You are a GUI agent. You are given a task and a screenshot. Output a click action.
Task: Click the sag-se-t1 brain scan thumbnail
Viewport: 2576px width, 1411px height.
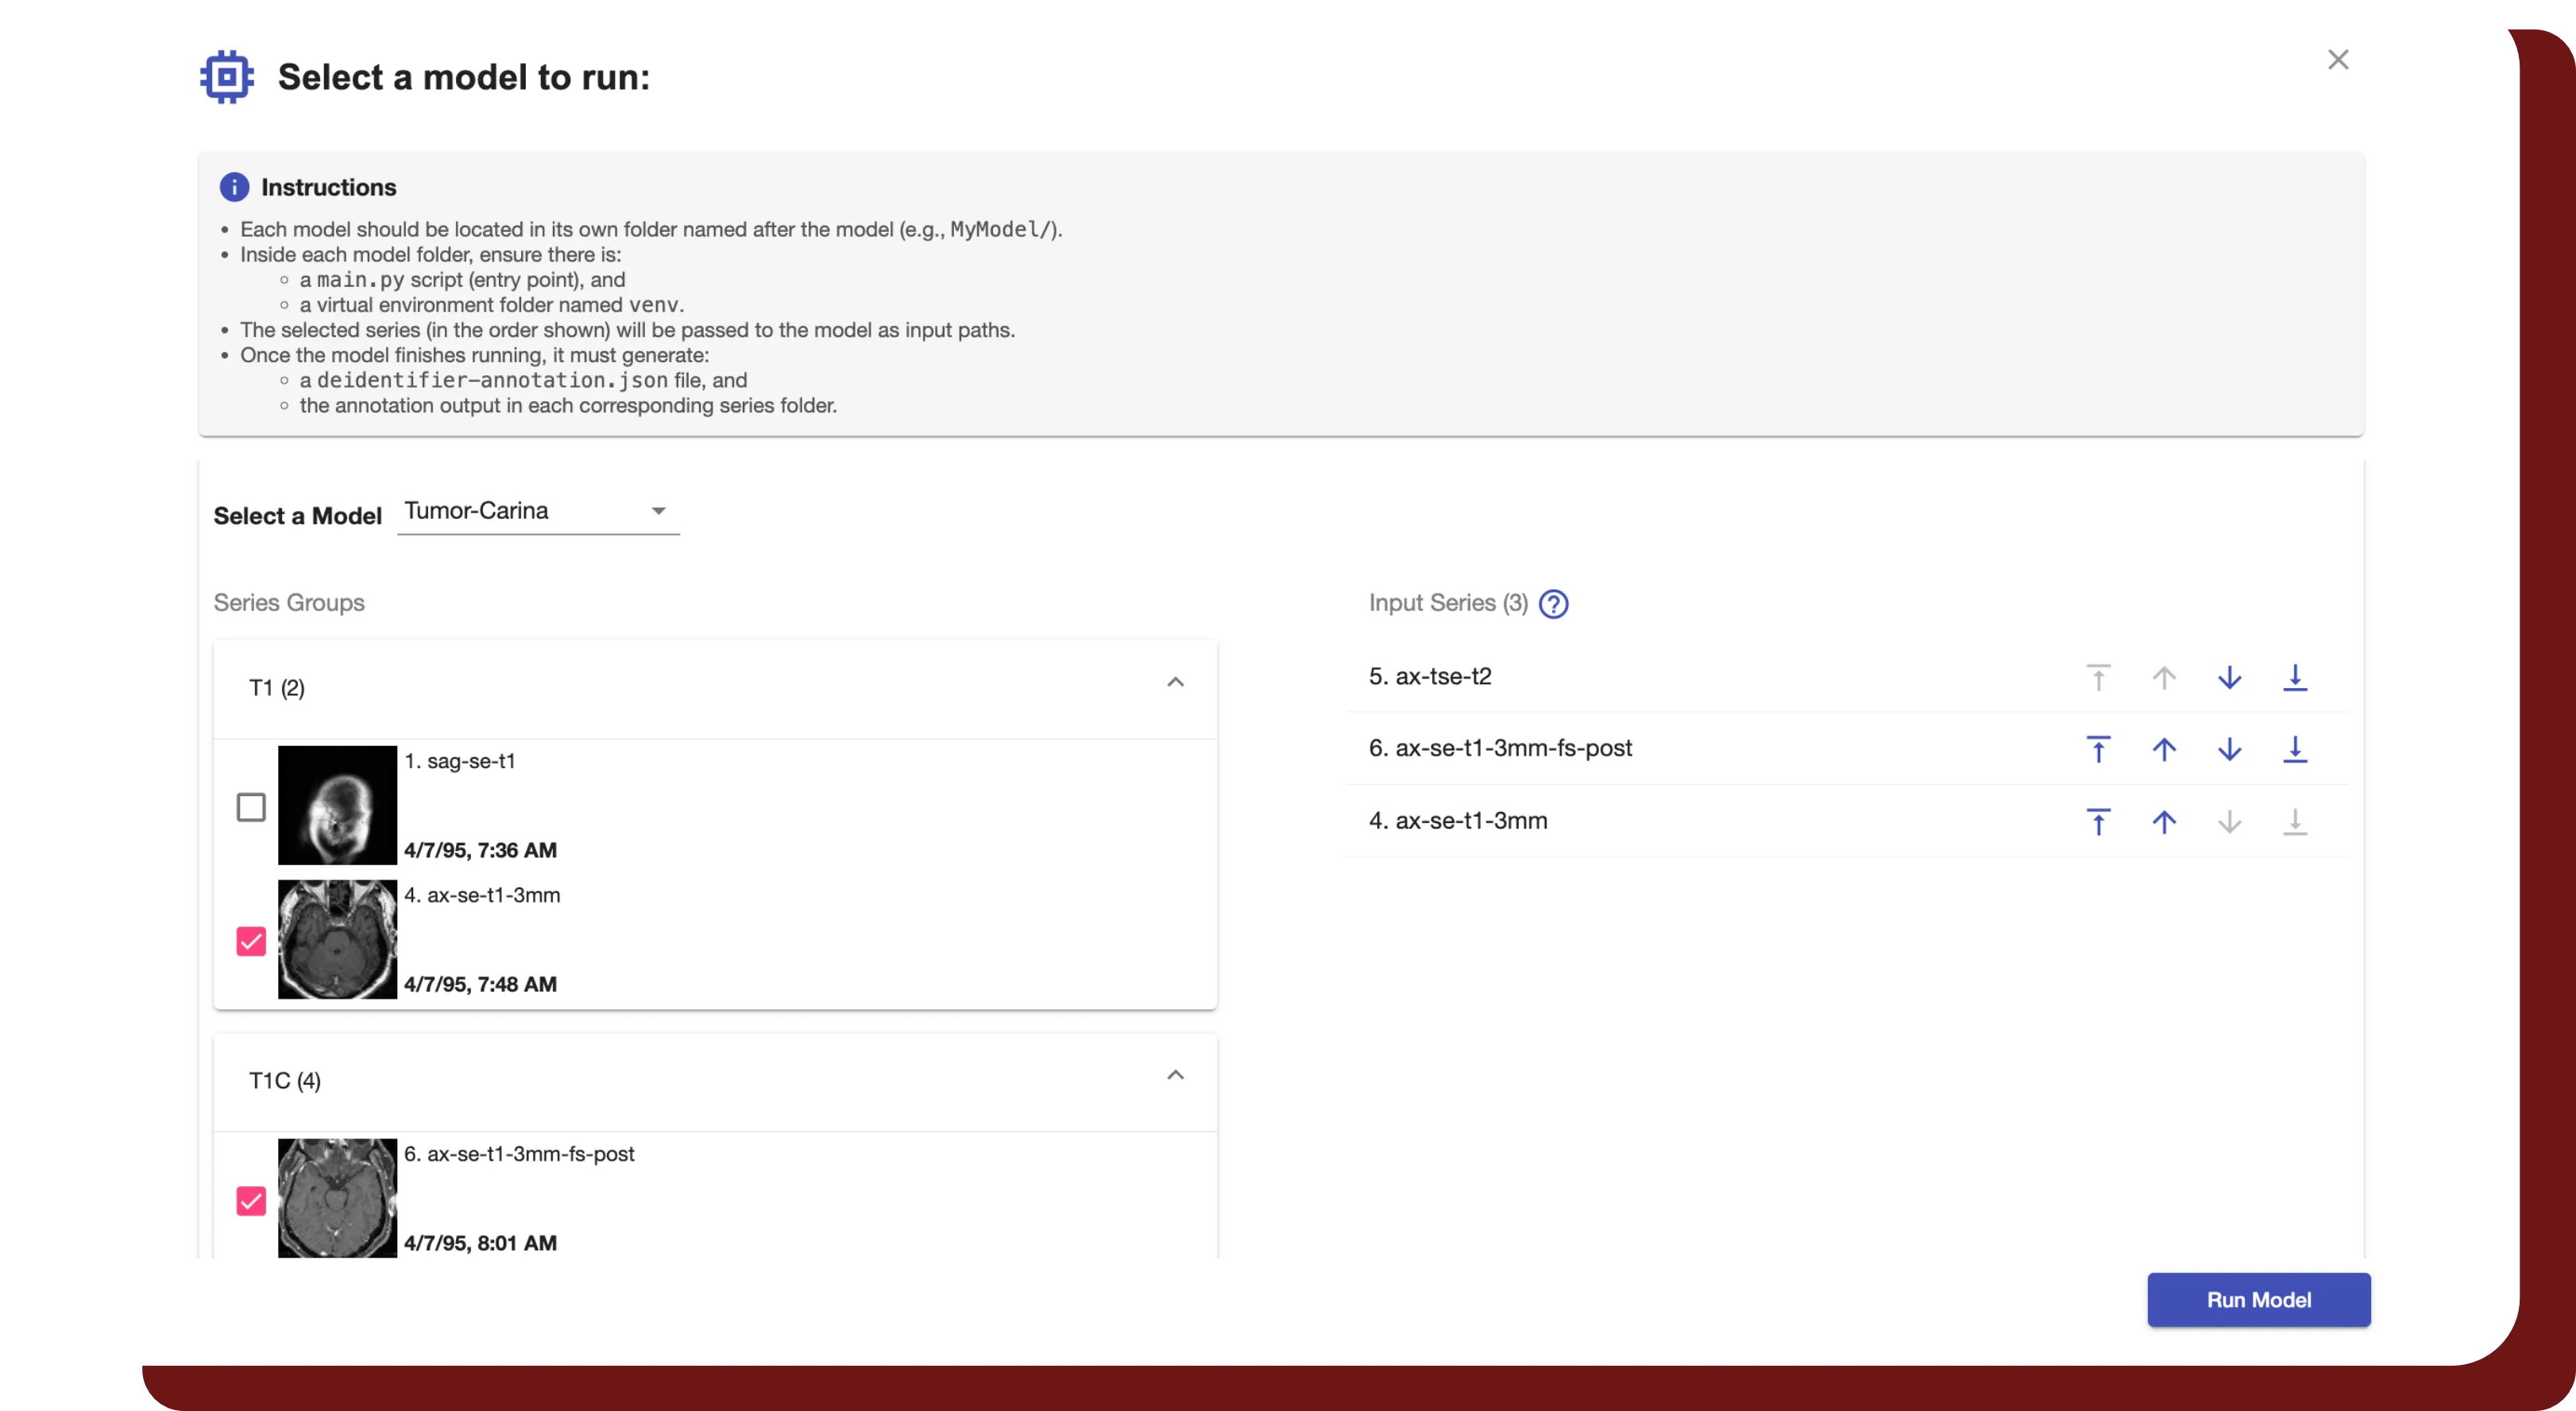[337, 805]
